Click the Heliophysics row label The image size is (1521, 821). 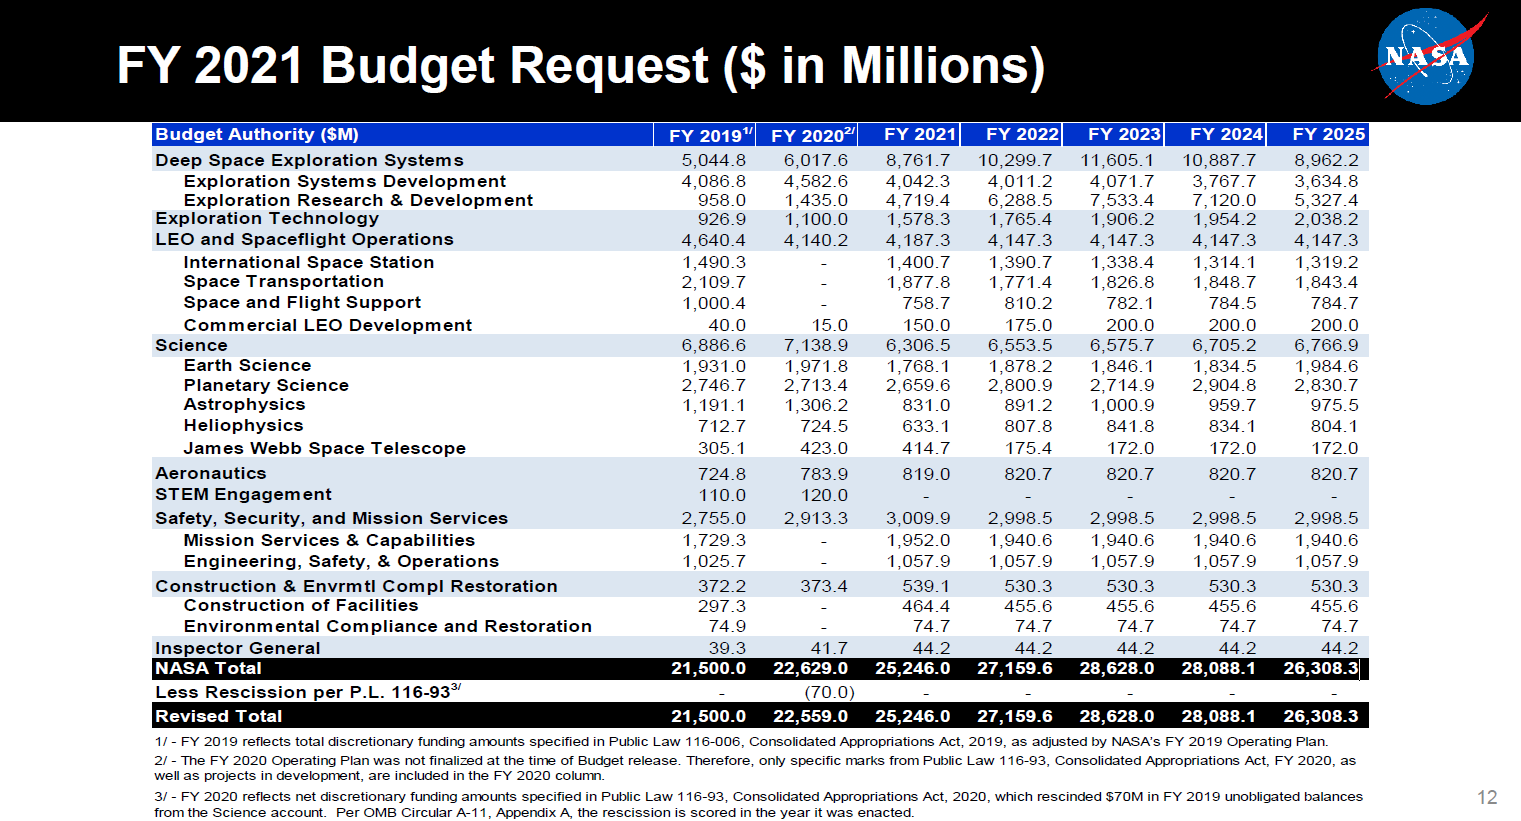(243, 425)
